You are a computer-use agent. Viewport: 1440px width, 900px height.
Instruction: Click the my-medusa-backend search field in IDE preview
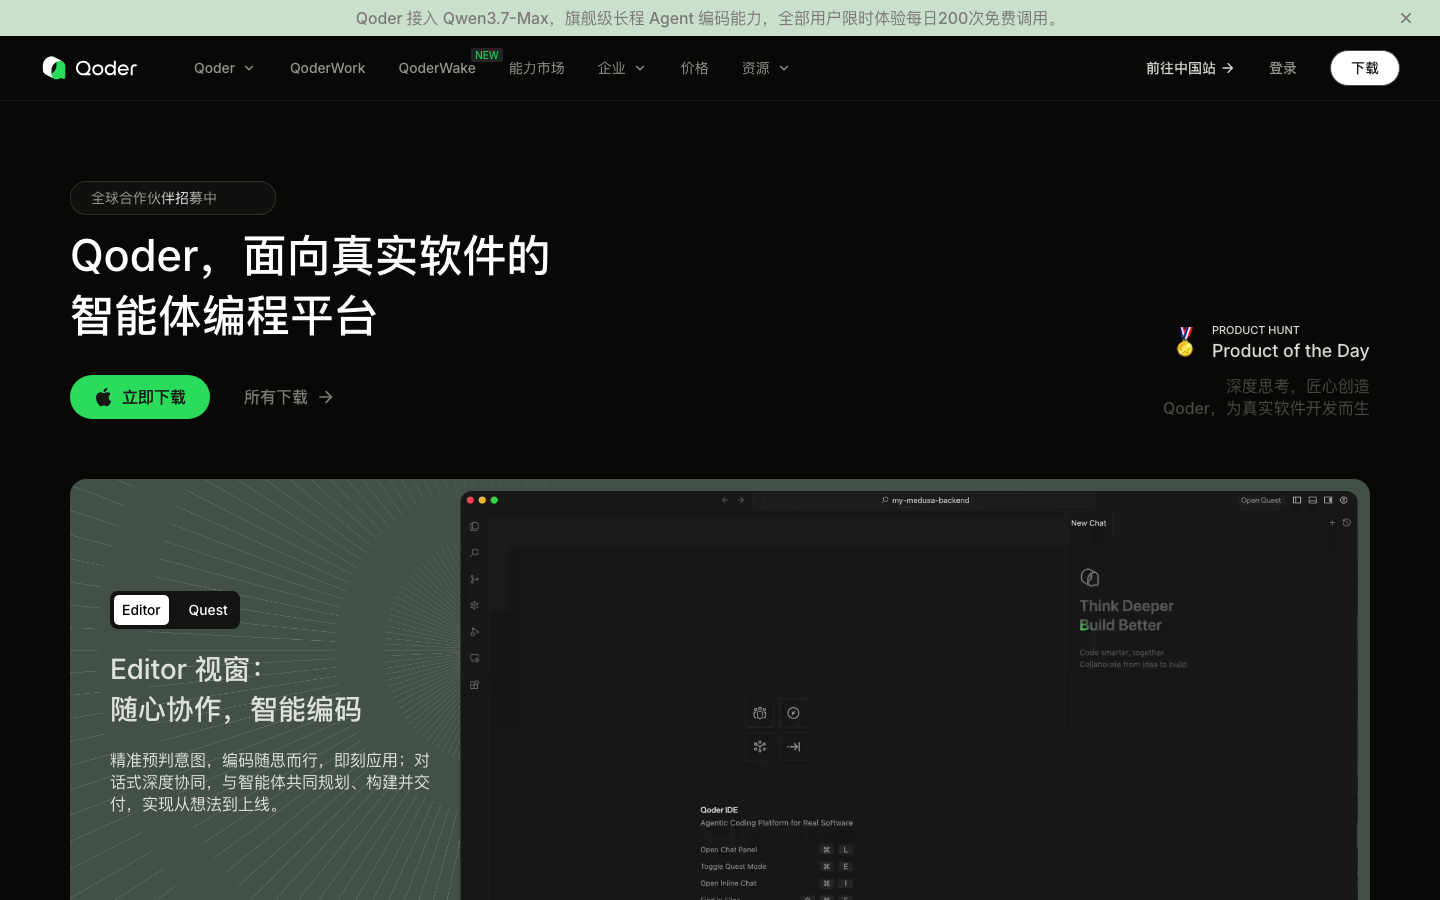925,500
